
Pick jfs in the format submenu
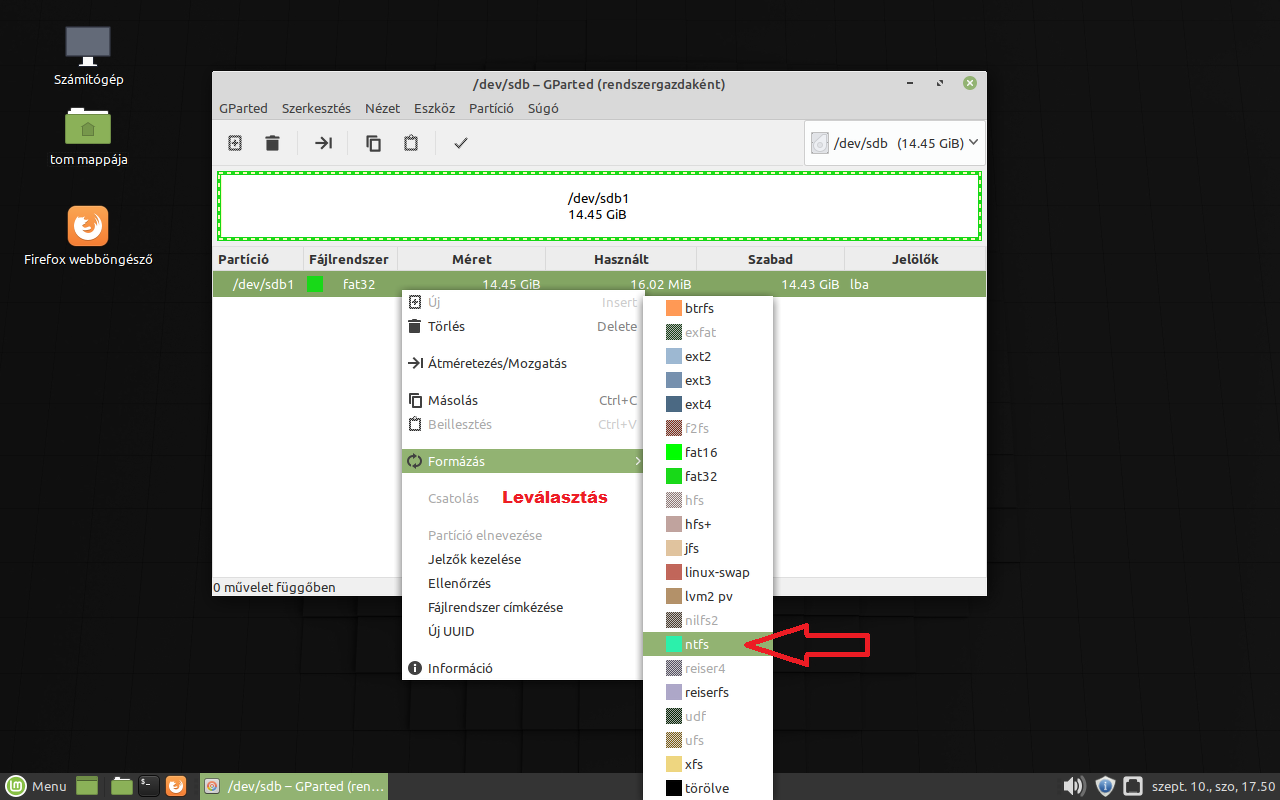tap(708, 548)
